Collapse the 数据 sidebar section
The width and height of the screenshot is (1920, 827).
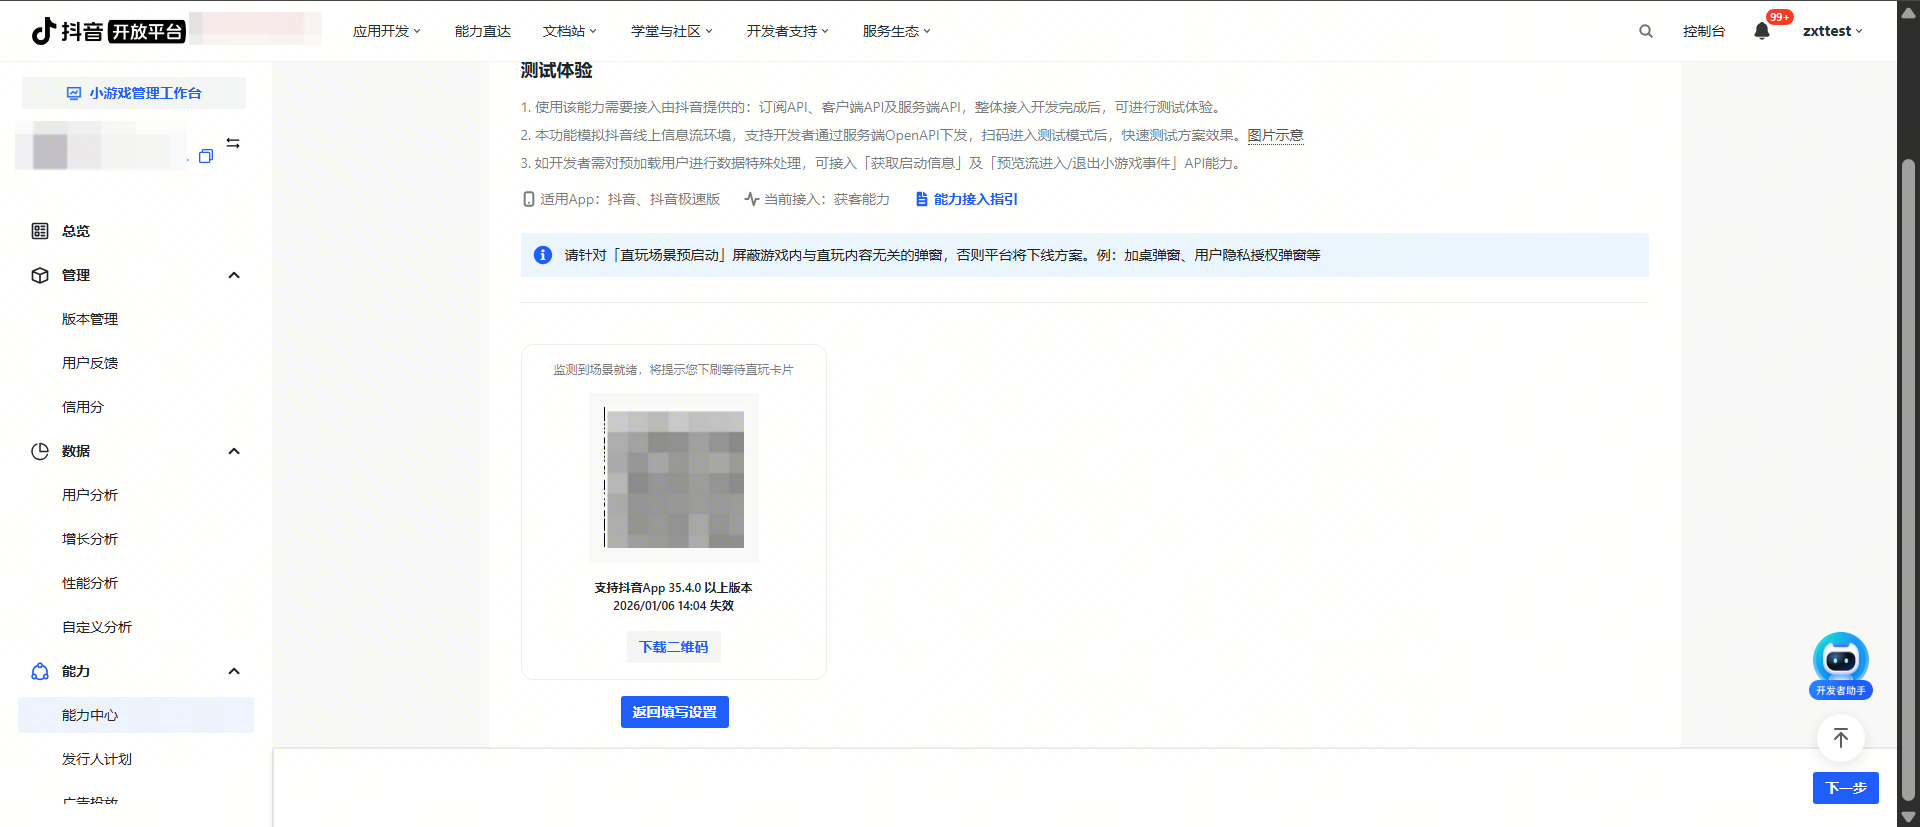(234, 451)
